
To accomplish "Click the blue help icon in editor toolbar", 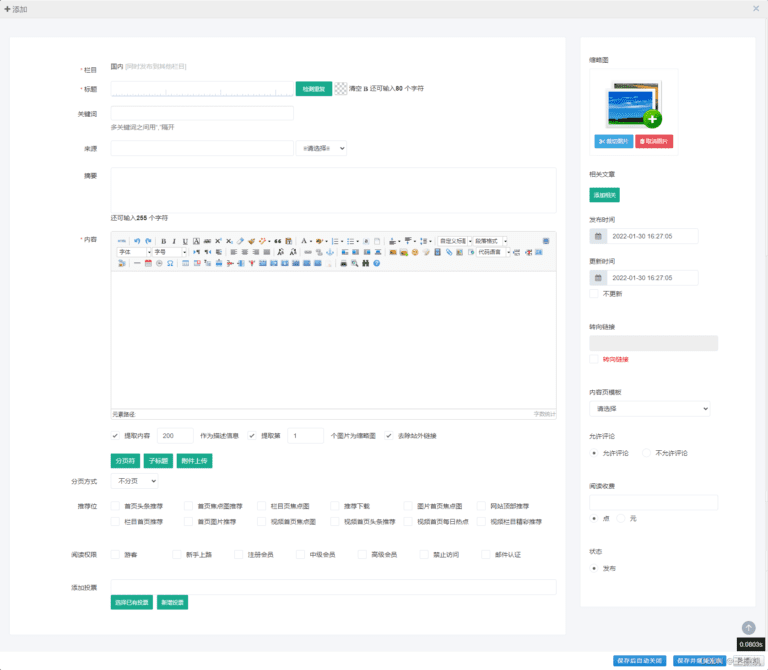I will pyautogui.click(x=377, y=263).
